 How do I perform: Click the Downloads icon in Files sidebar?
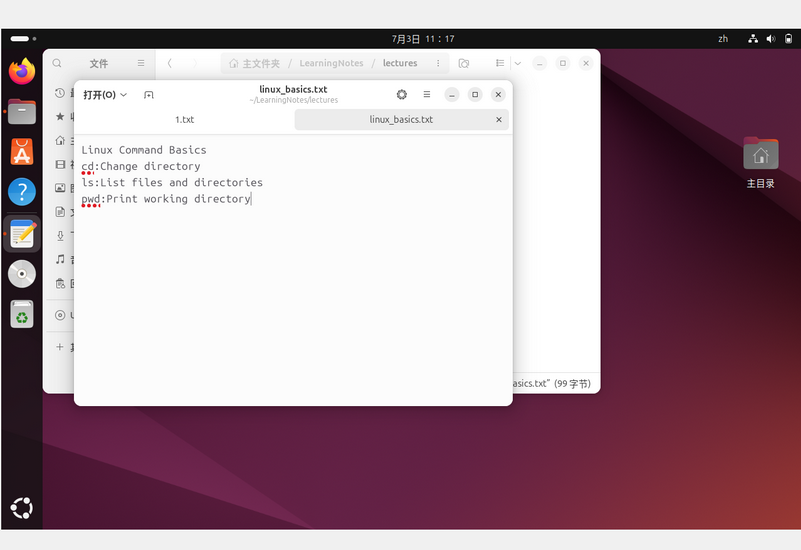point(60,235)
